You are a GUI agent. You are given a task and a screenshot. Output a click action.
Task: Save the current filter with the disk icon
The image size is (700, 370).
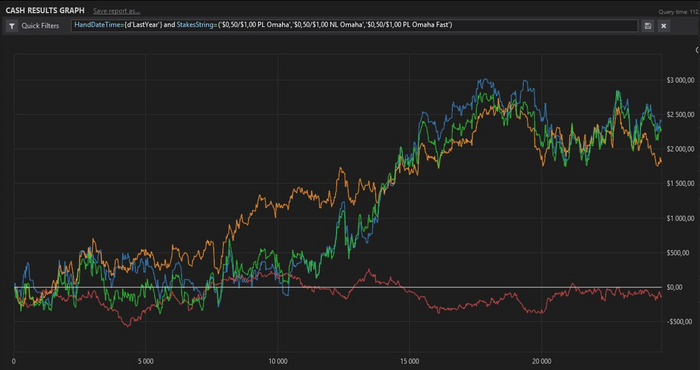[648, 26]
